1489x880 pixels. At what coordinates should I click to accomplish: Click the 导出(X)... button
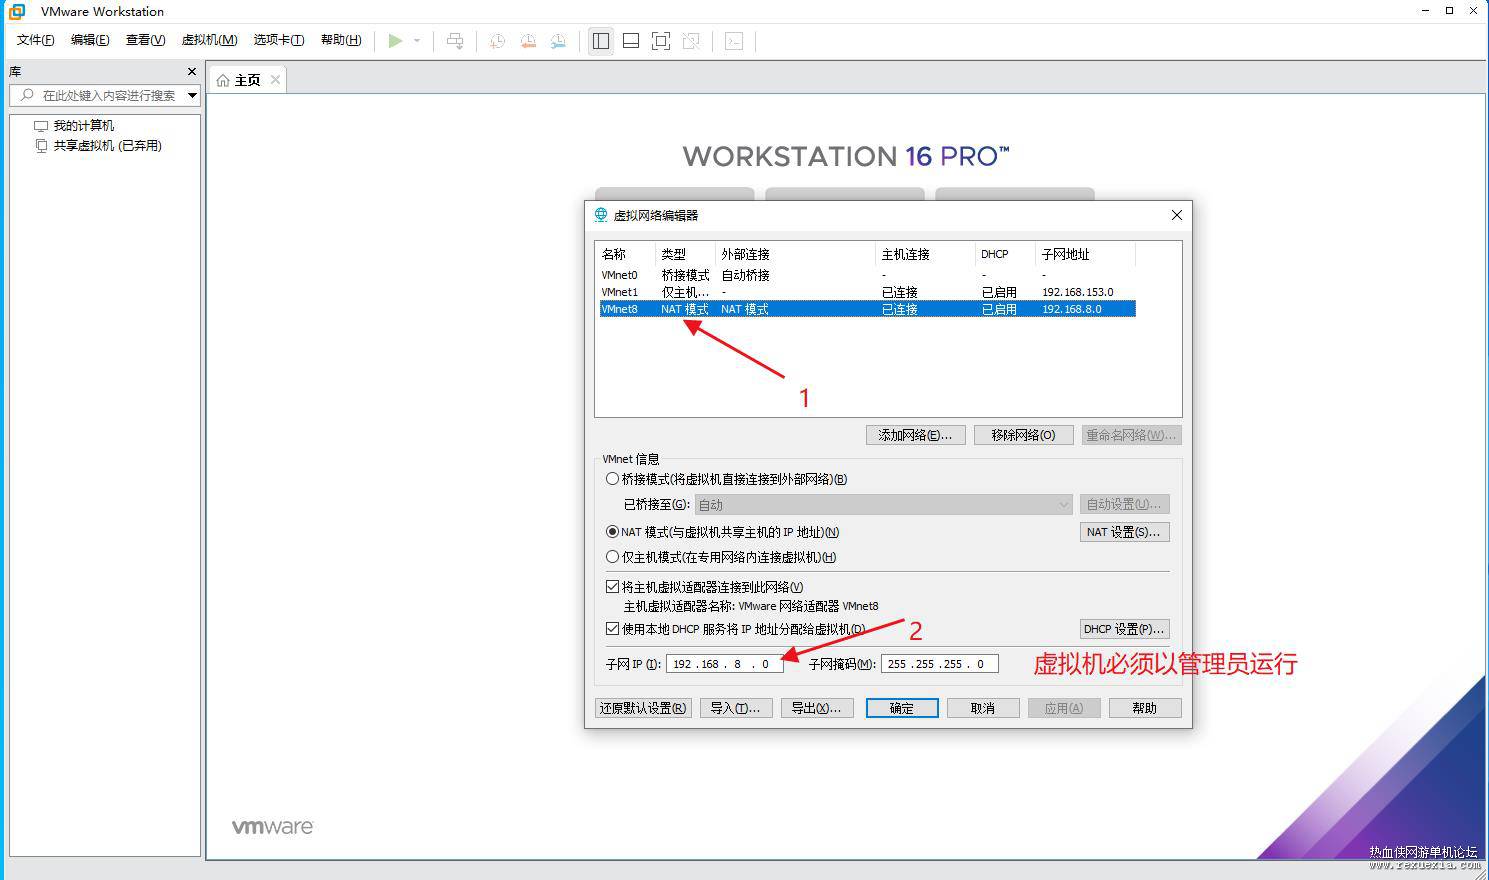816,708
